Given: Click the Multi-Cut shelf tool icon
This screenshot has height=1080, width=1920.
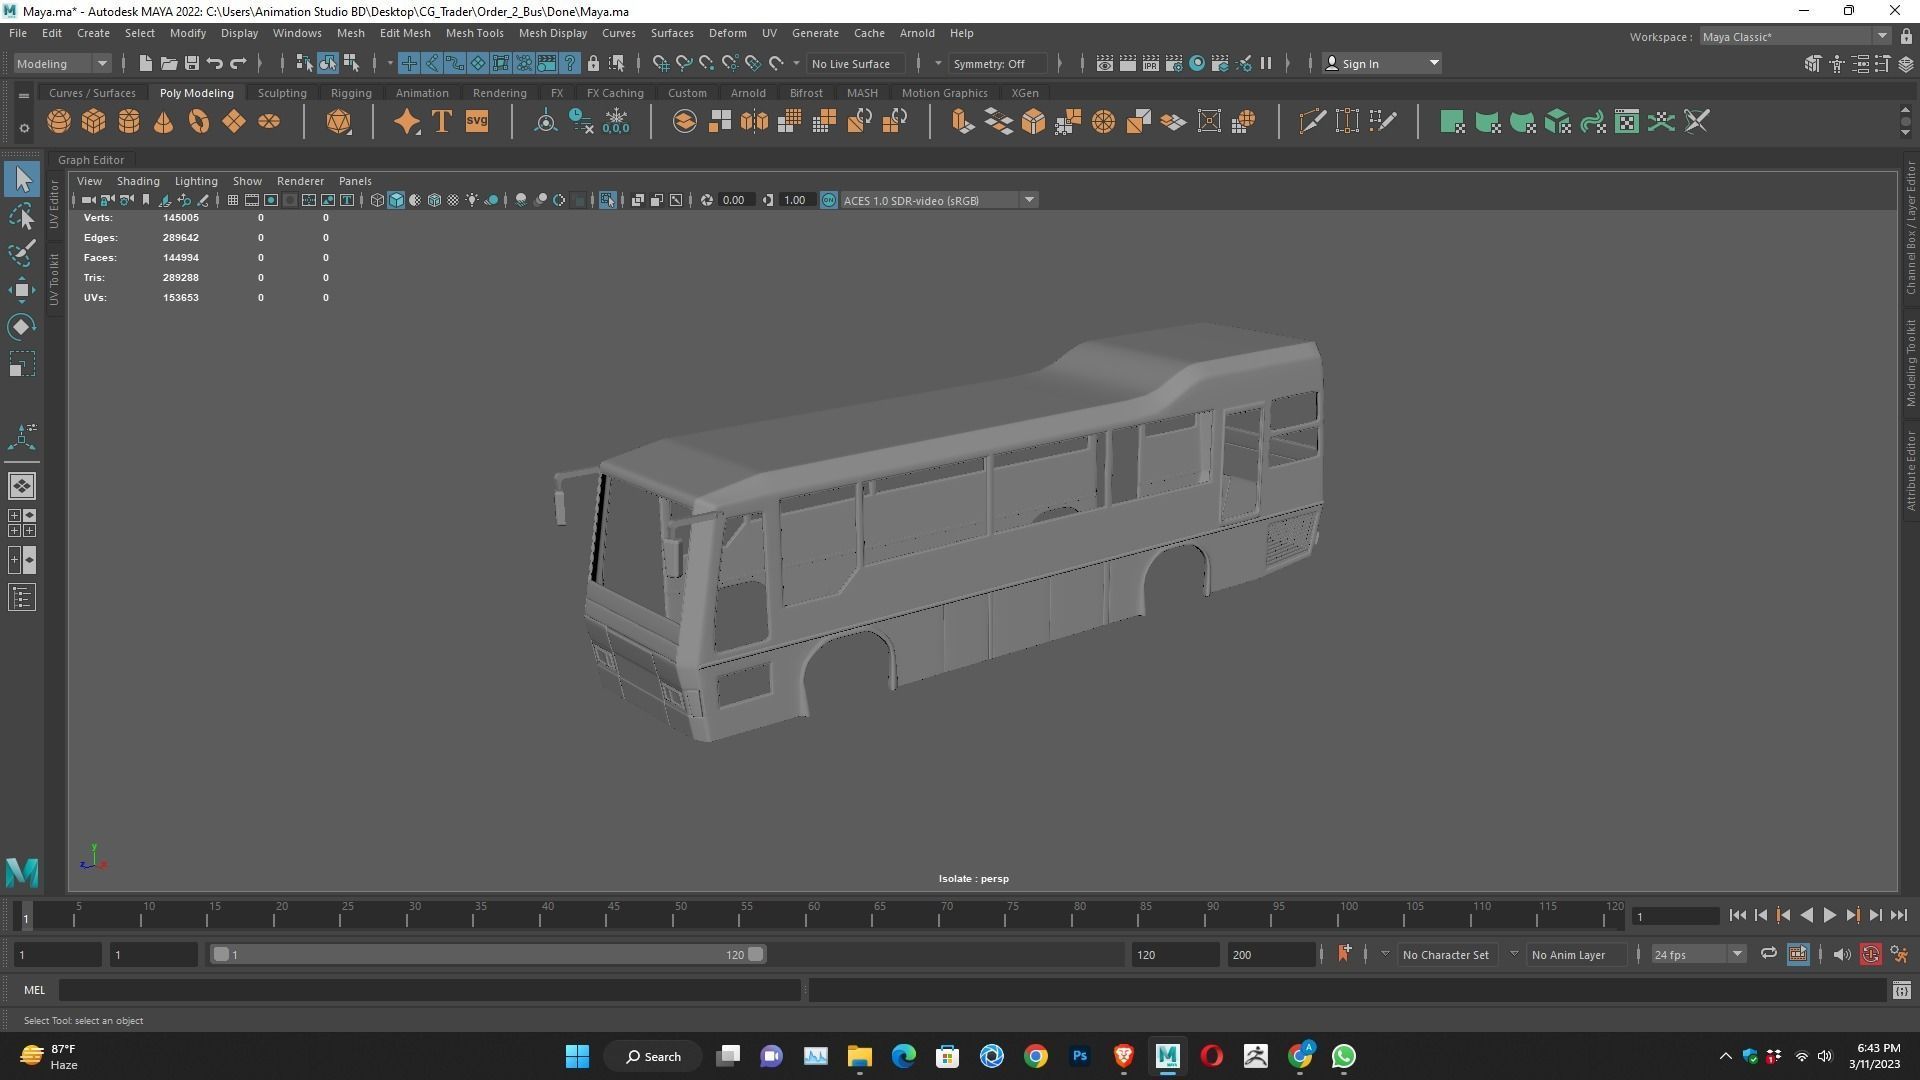Looking at the screenshot, I should pos(1312,122).
